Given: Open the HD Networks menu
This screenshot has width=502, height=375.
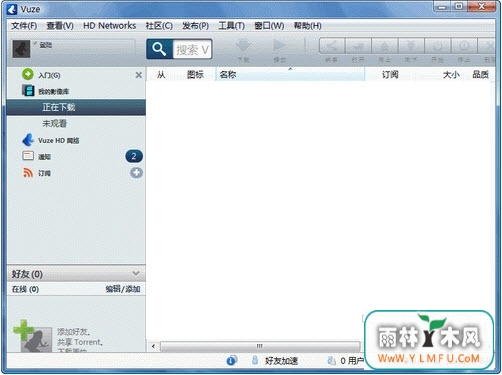Looking at the screenshot, I should (x=109, y=26).
